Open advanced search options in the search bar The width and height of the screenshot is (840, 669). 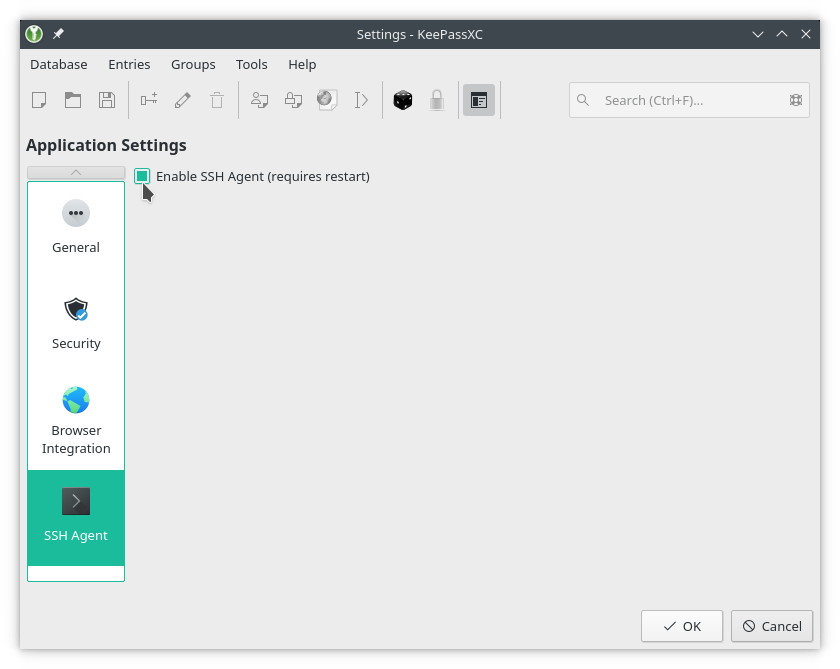click(796, 100)
